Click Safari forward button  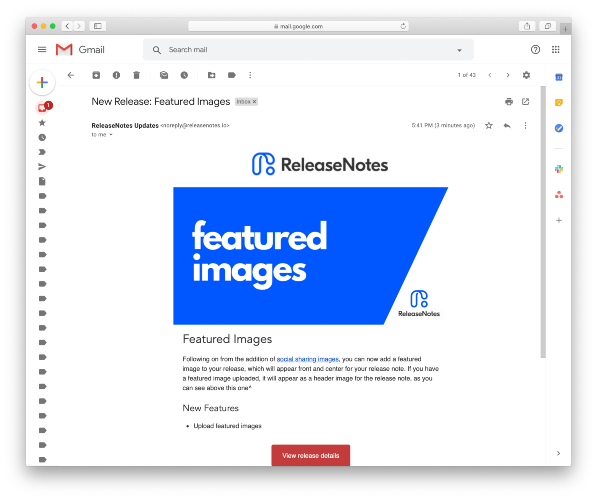[79, 26]
